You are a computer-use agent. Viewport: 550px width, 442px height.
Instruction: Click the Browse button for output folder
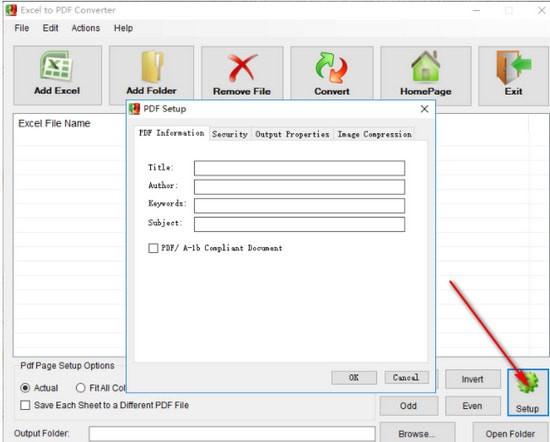(417, 434)
